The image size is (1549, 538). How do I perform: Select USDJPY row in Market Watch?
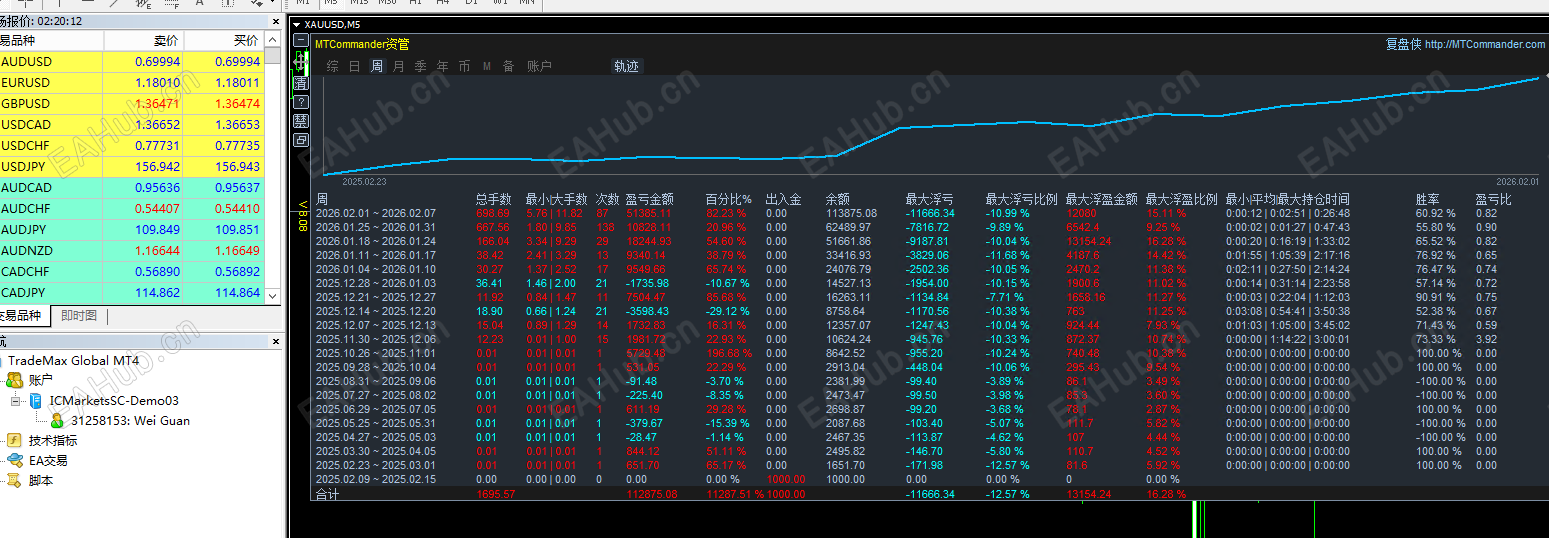[132, 167]
